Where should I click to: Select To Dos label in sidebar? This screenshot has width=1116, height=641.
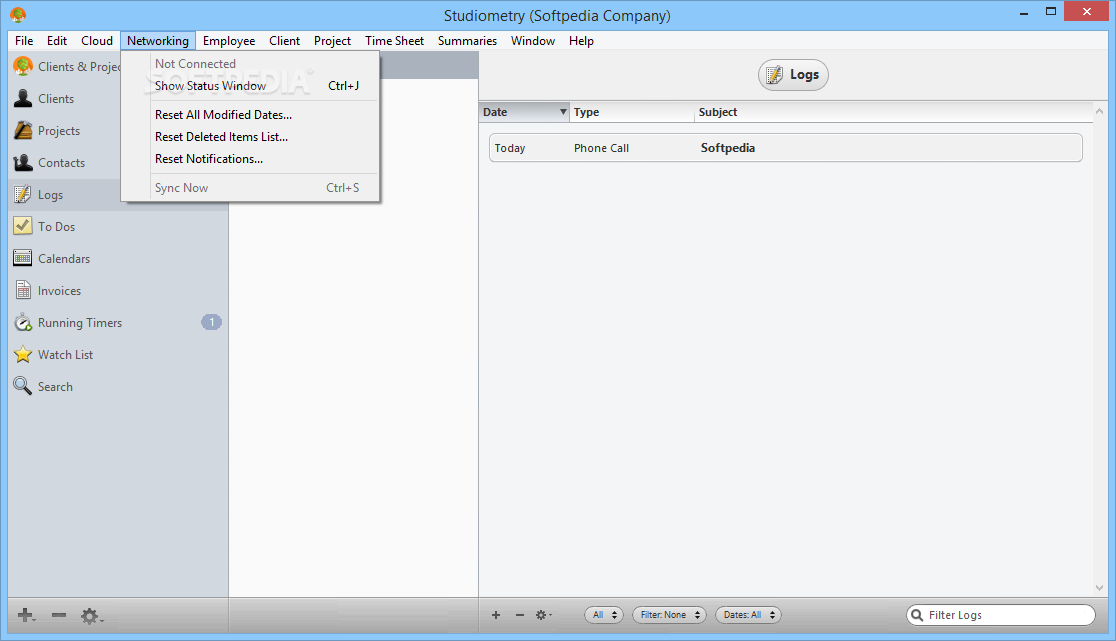point(56,226)
